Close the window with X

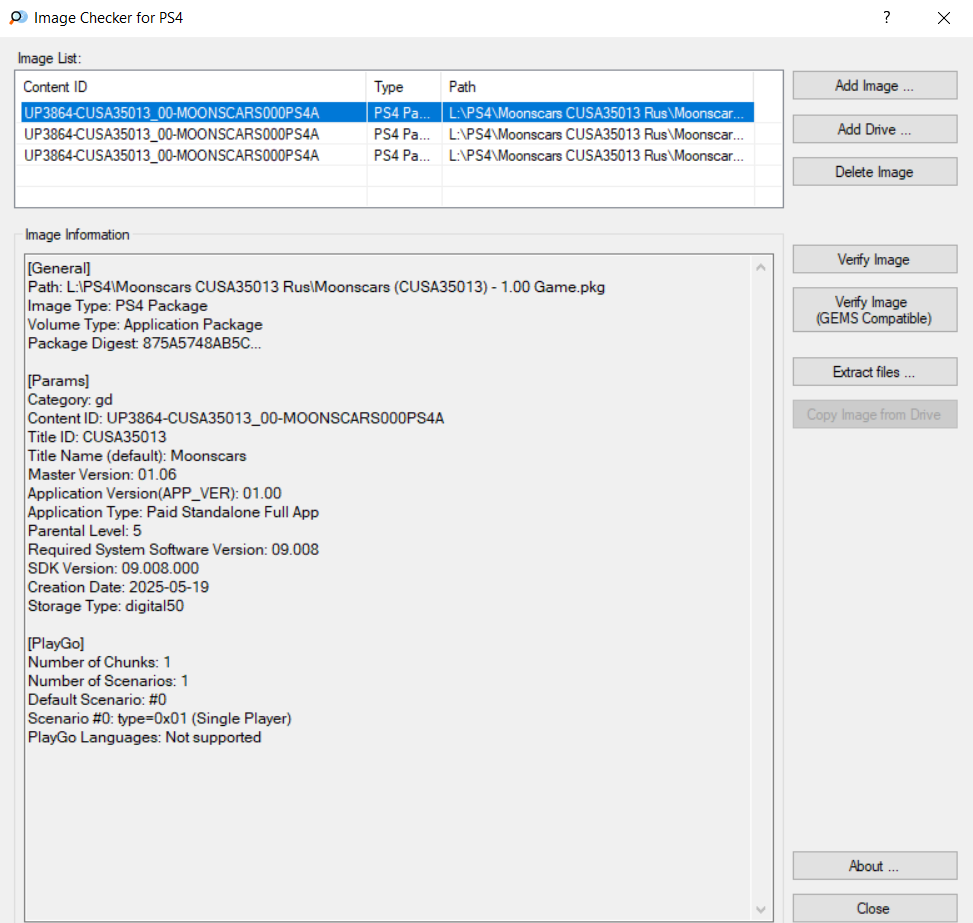click(944, 17)
